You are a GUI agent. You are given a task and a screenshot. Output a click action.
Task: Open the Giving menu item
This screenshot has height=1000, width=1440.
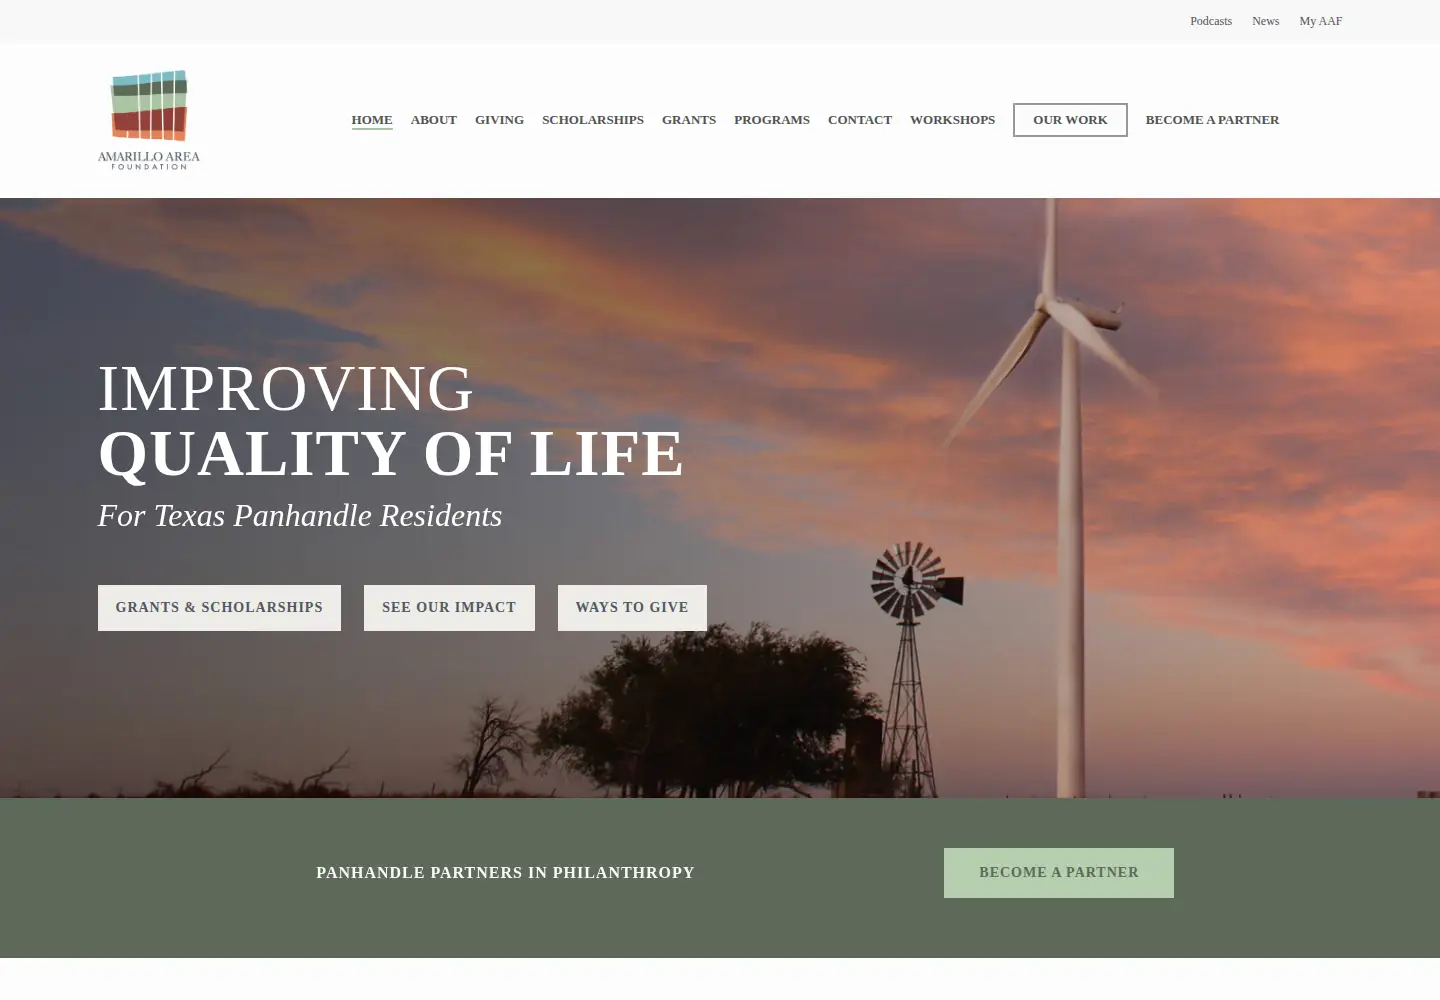(499, 120)
